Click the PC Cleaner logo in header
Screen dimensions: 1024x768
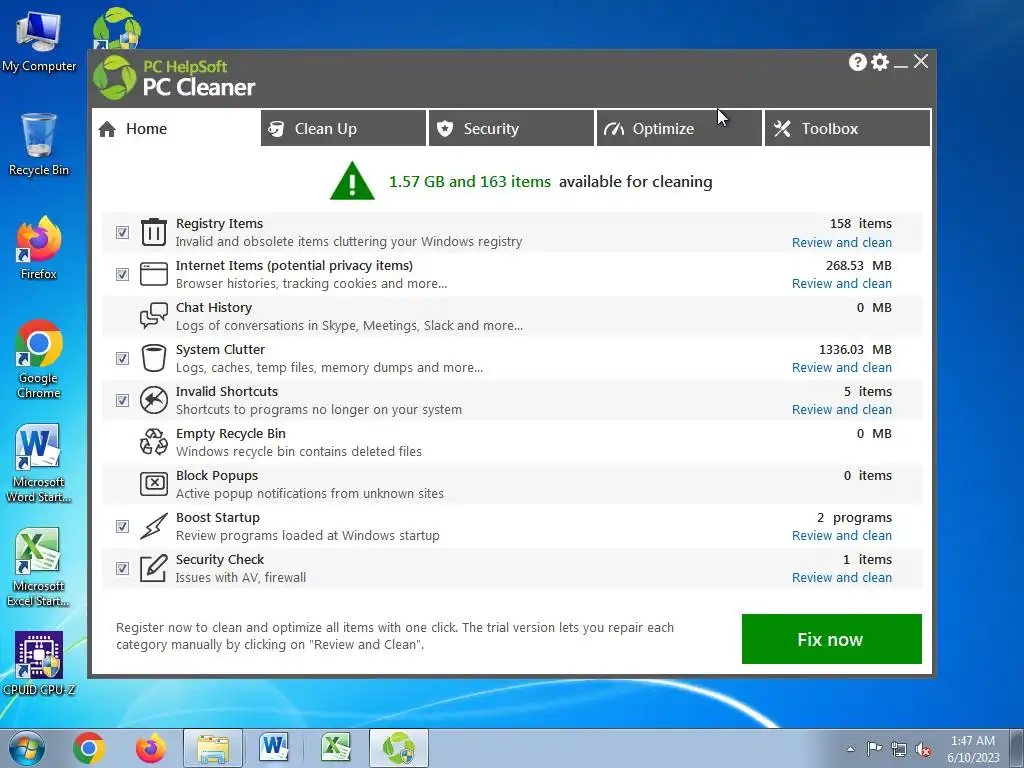click(115, 77)
